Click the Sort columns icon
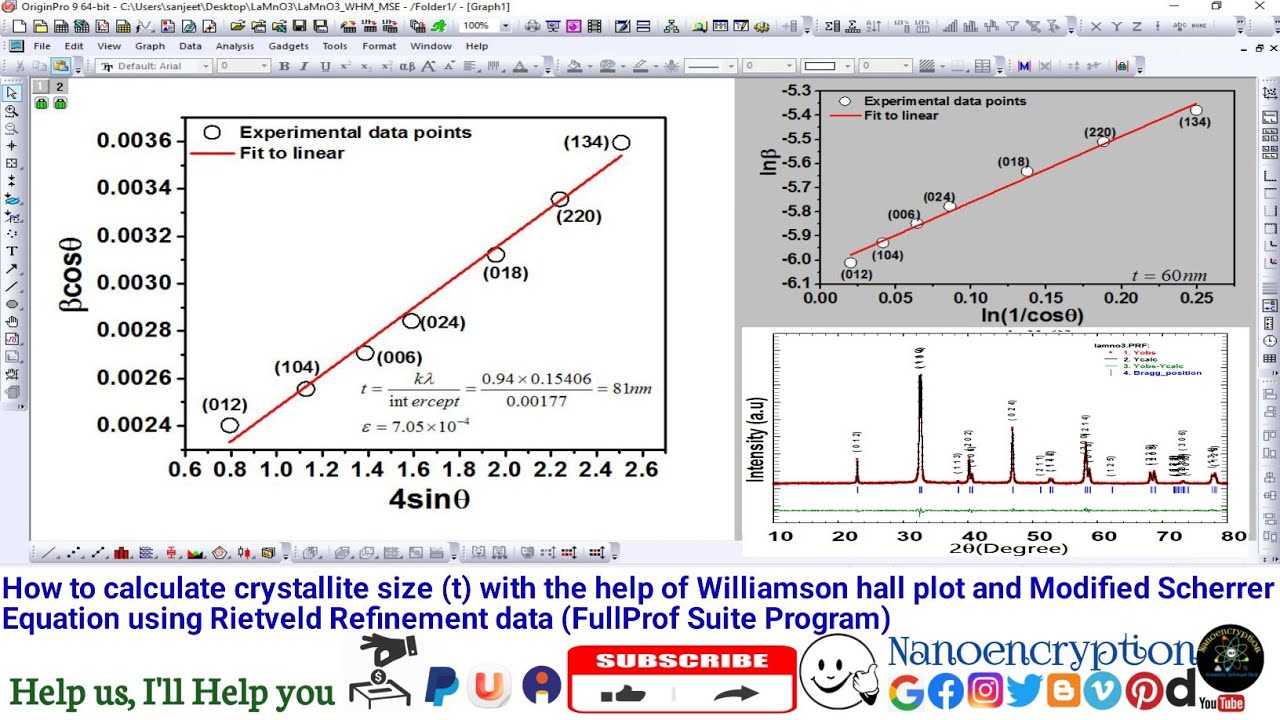 coord(874,26)
